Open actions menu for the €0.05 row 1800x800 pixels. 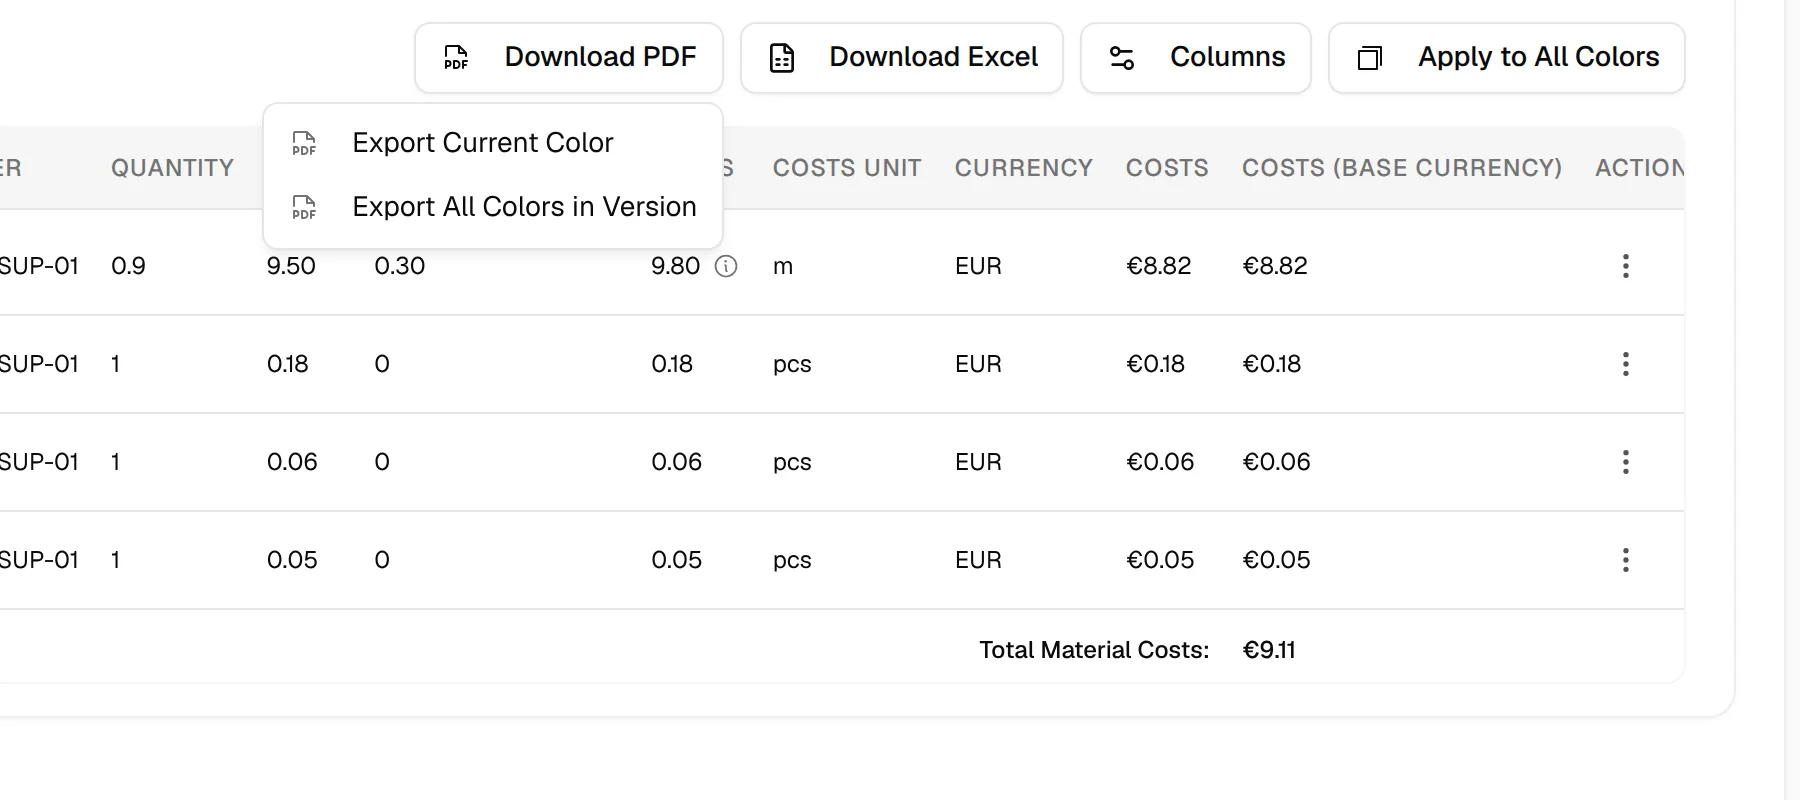(x=1626, y=560)
